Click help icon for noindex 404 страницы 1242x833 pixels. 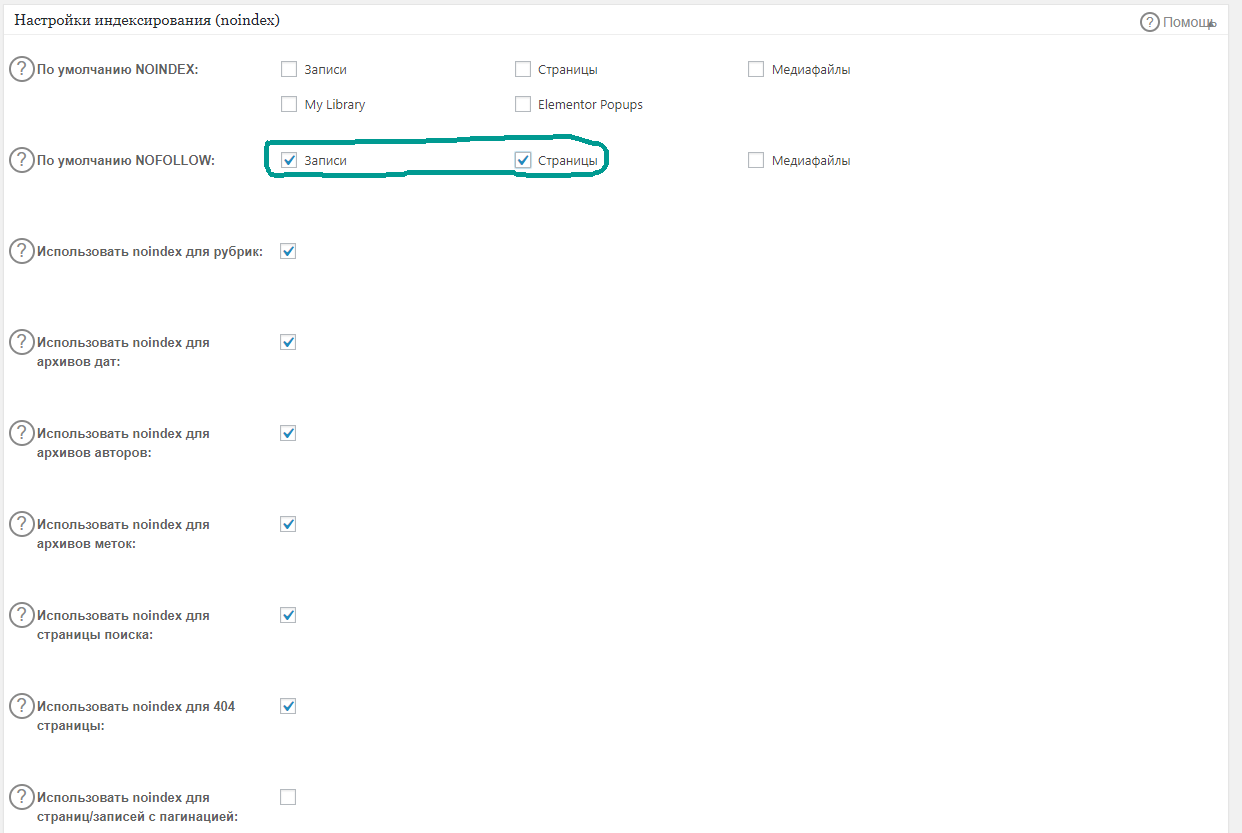click(x=21, y=706)
